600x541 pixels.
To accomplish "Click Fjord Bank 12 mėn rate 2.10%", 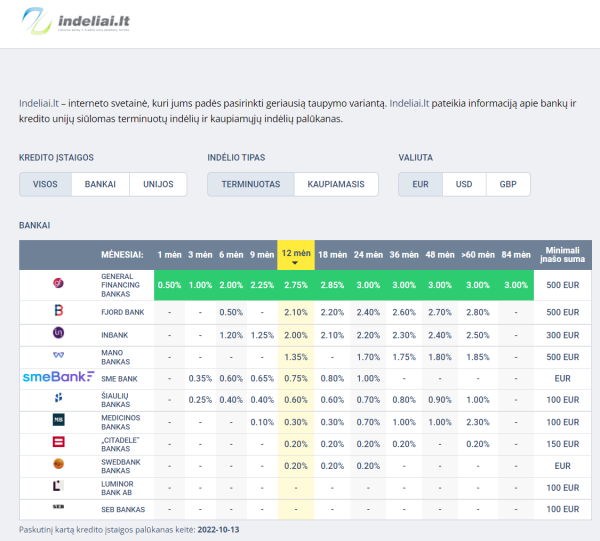I will tap(296, 312).
